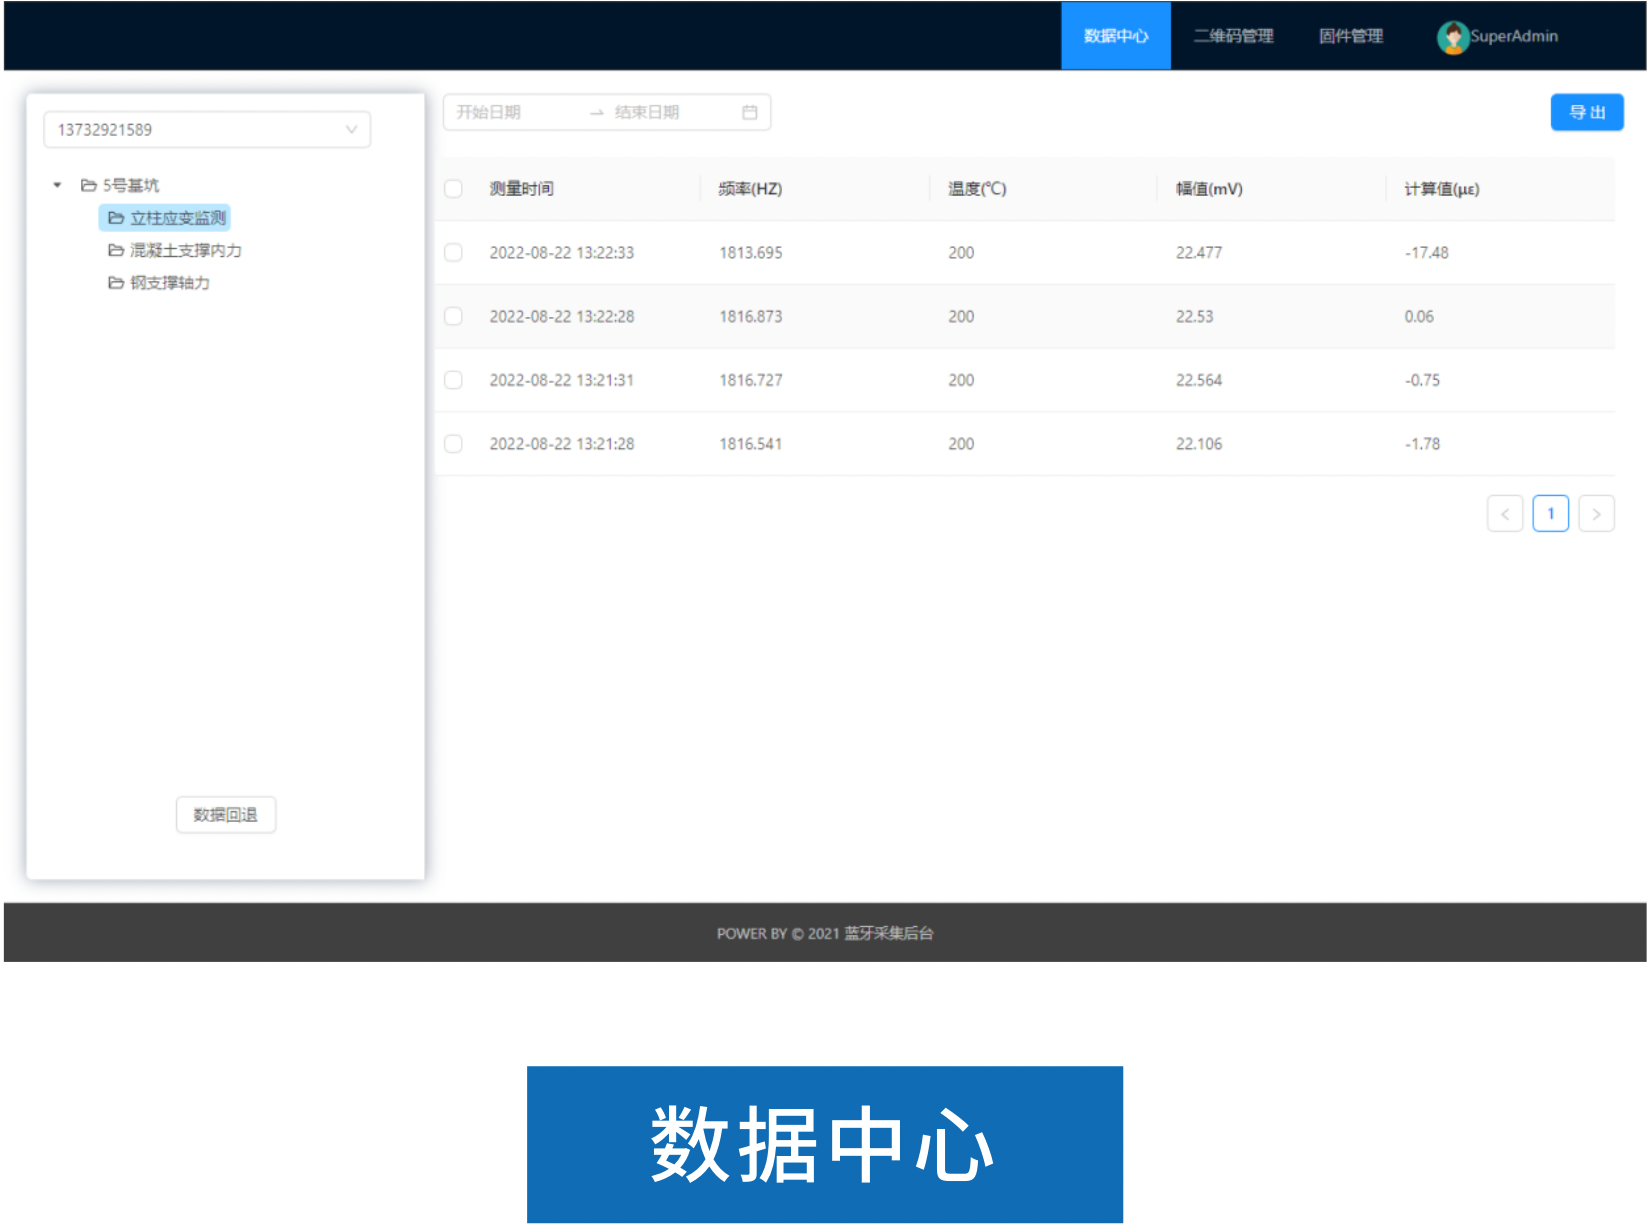Select 钢支撑轴力 tree item
Screen dimensions: 1650x1226
click(x=169, y=283)
